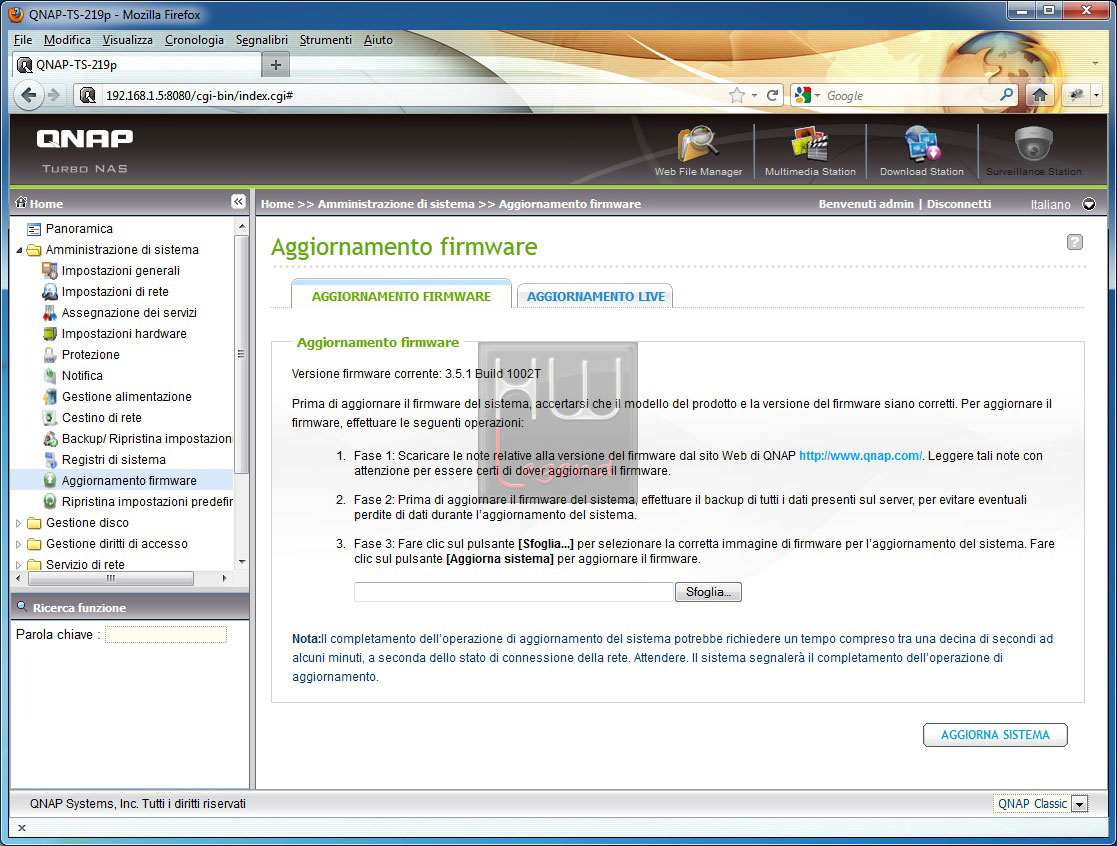Open the Visualizza menu
Viewport: 1117px width, 846px height.
(128, 40)
